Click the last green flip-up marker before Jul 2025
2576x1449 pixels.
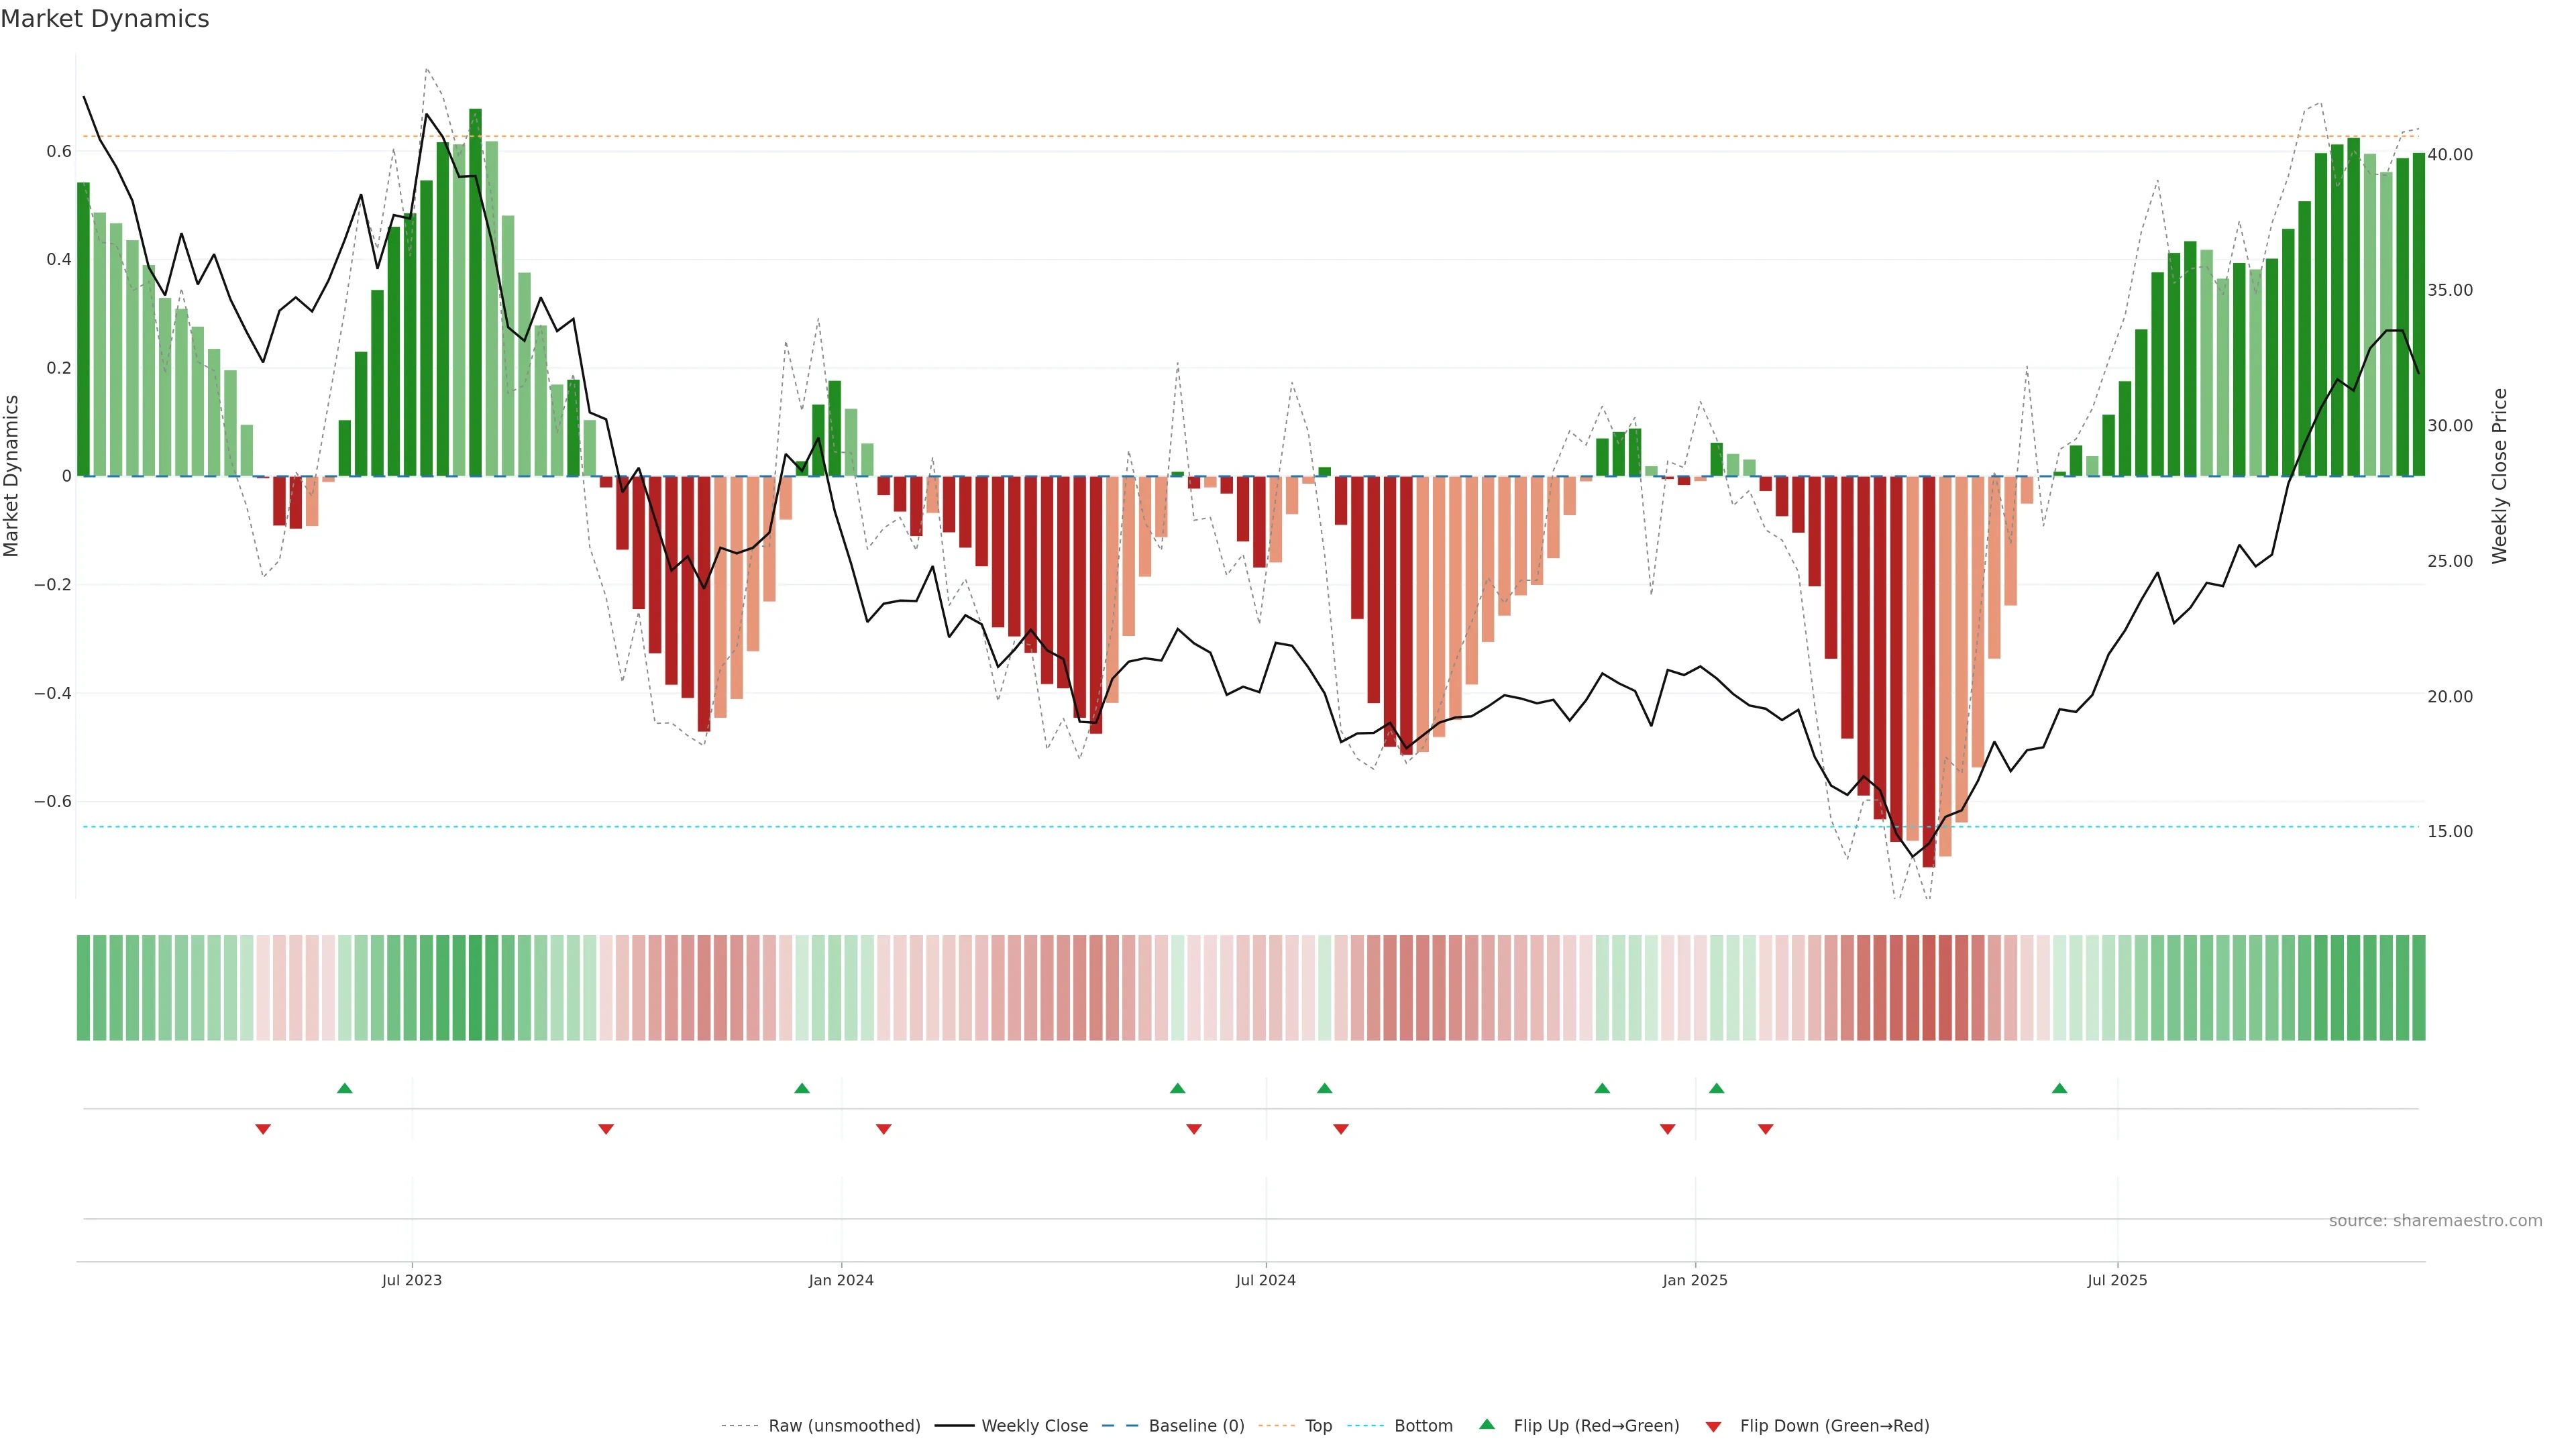pyautogui.click(x=2059, y=1088)
